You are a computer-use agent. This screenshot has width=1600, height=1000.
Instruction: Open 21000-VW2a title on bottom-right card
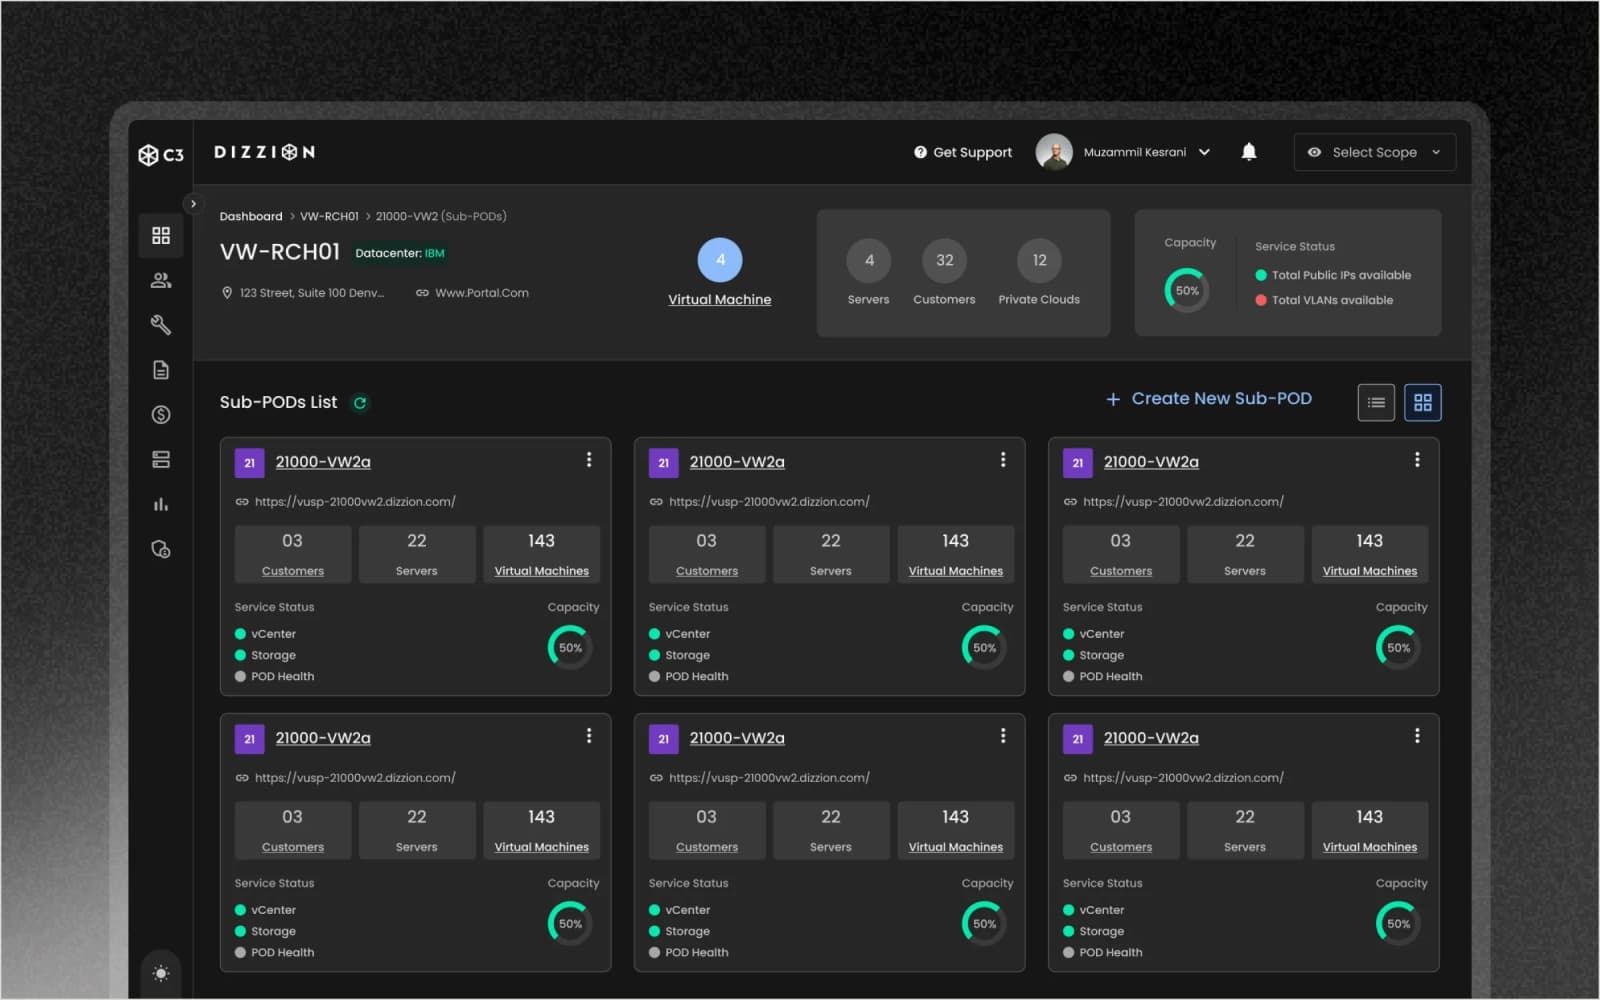(1151, 738)
